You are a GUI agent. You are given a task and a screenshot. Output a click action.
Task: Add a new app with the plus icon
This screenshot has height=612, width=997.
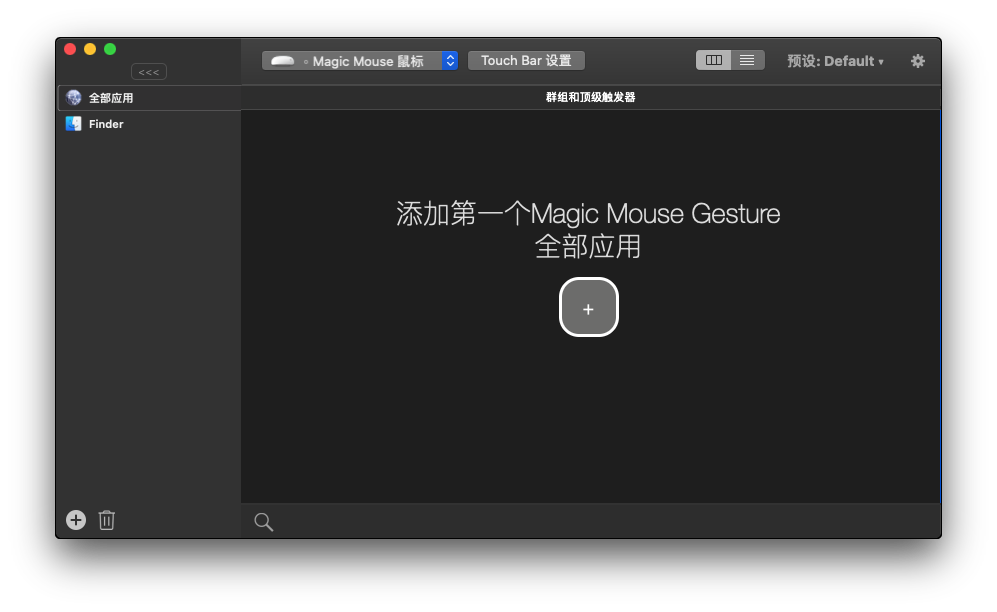coord(76,520)
